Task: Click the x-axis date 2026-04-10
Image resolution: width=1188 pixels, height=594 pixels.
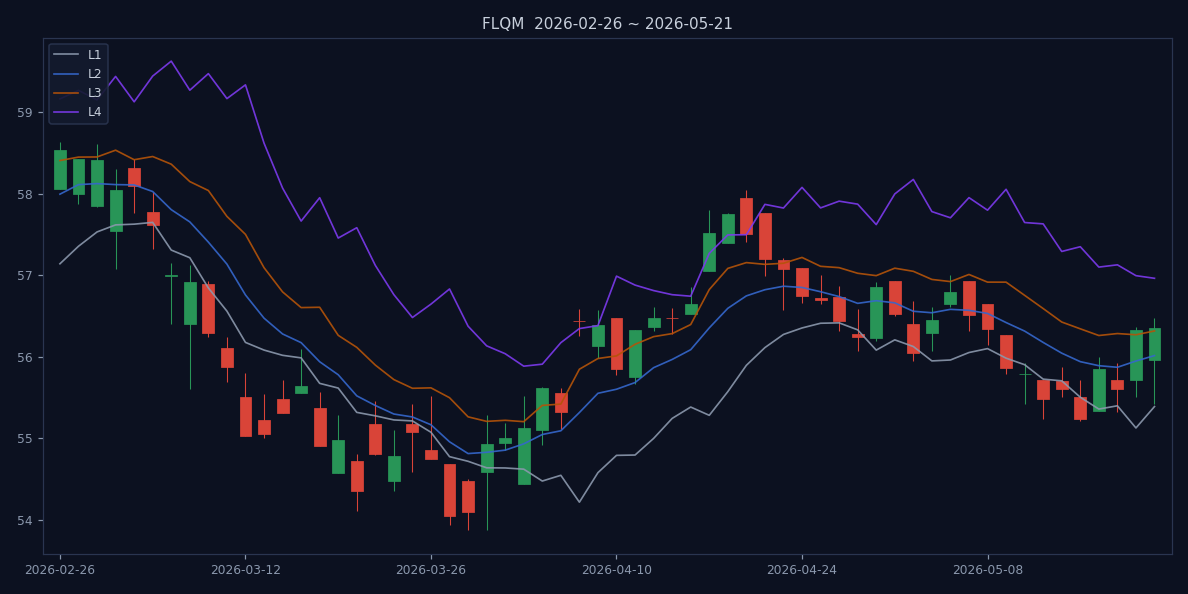Action: tap(616, 570)
